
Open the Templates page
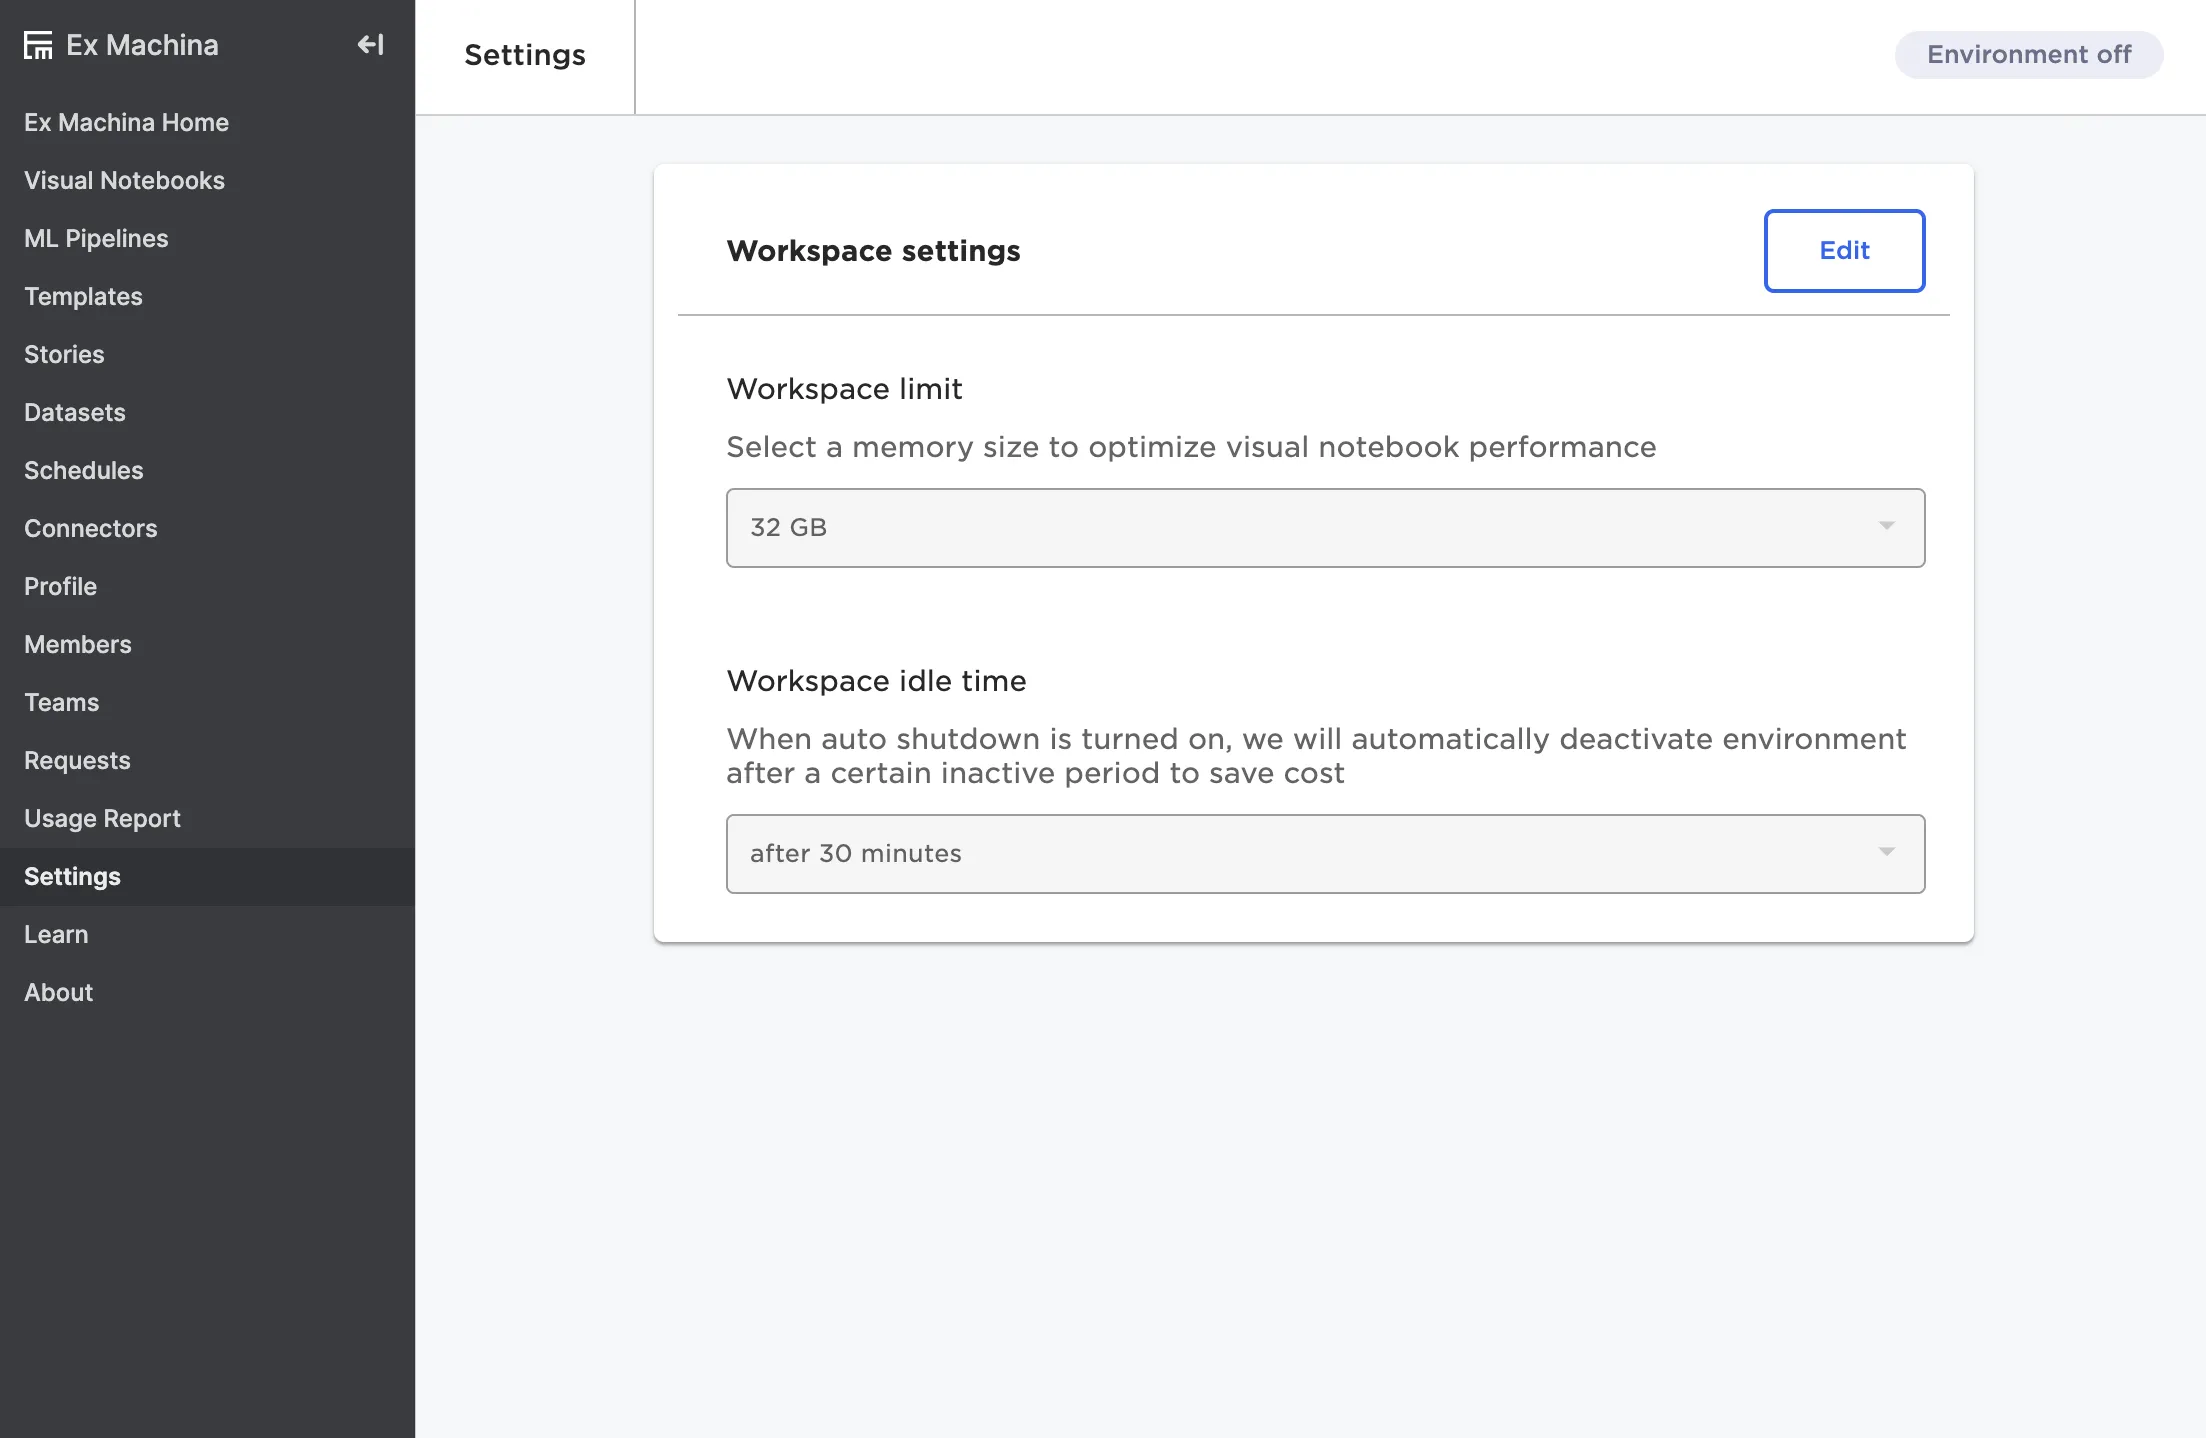pos(83,296)
